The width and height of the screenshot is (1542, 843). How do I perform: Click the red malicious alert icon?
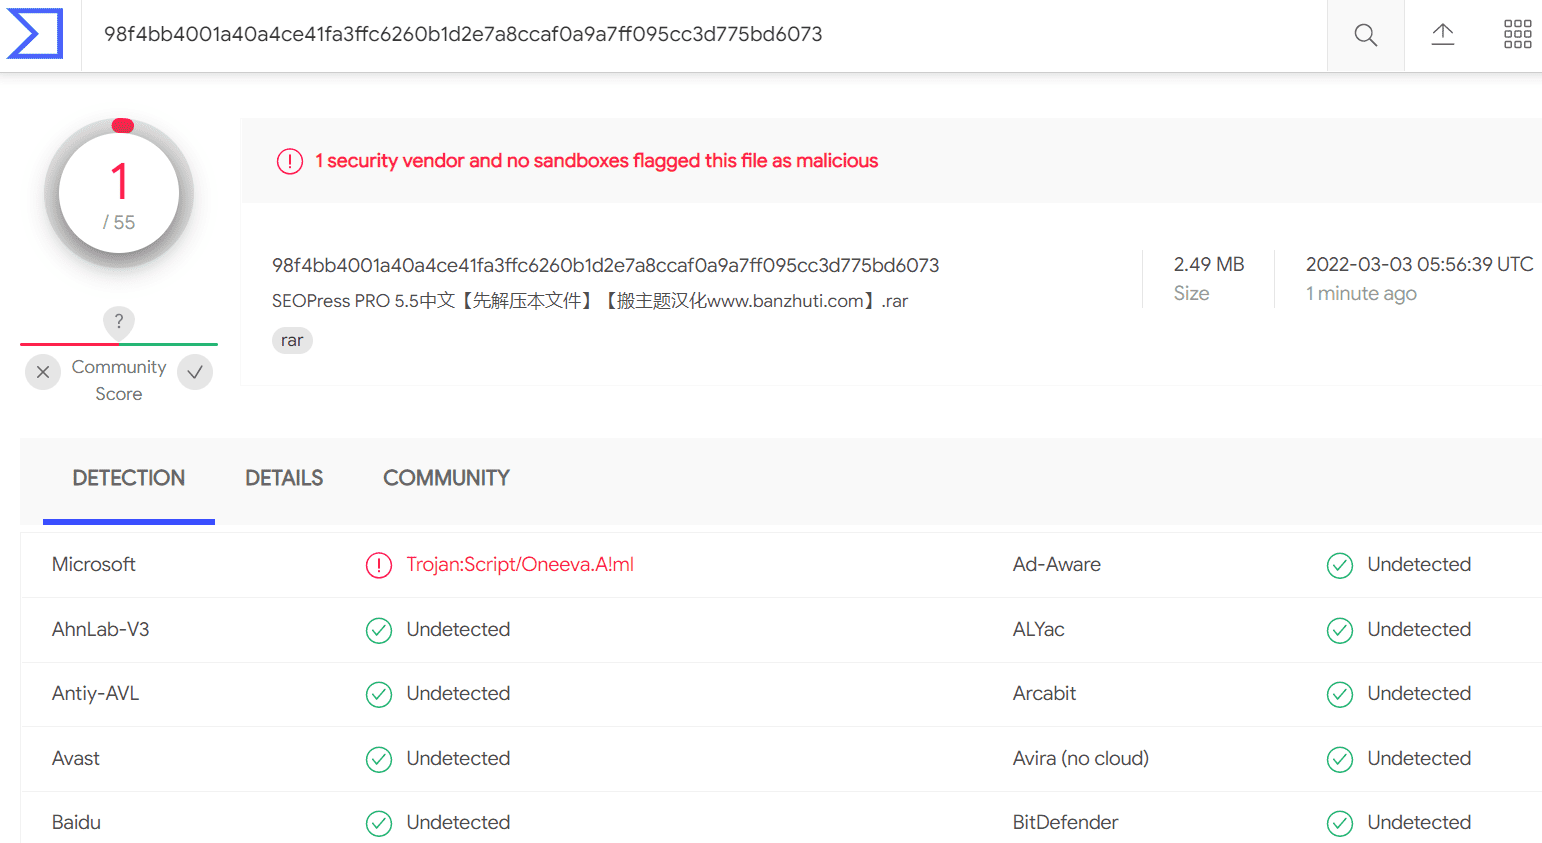point(290,161)
